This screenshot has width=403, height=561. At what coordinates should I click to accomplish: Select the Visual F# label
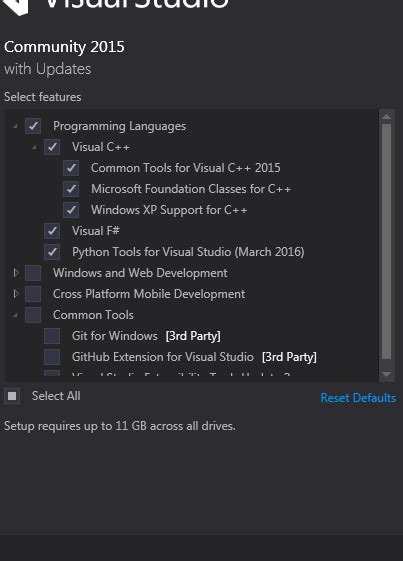click(96, 231)
